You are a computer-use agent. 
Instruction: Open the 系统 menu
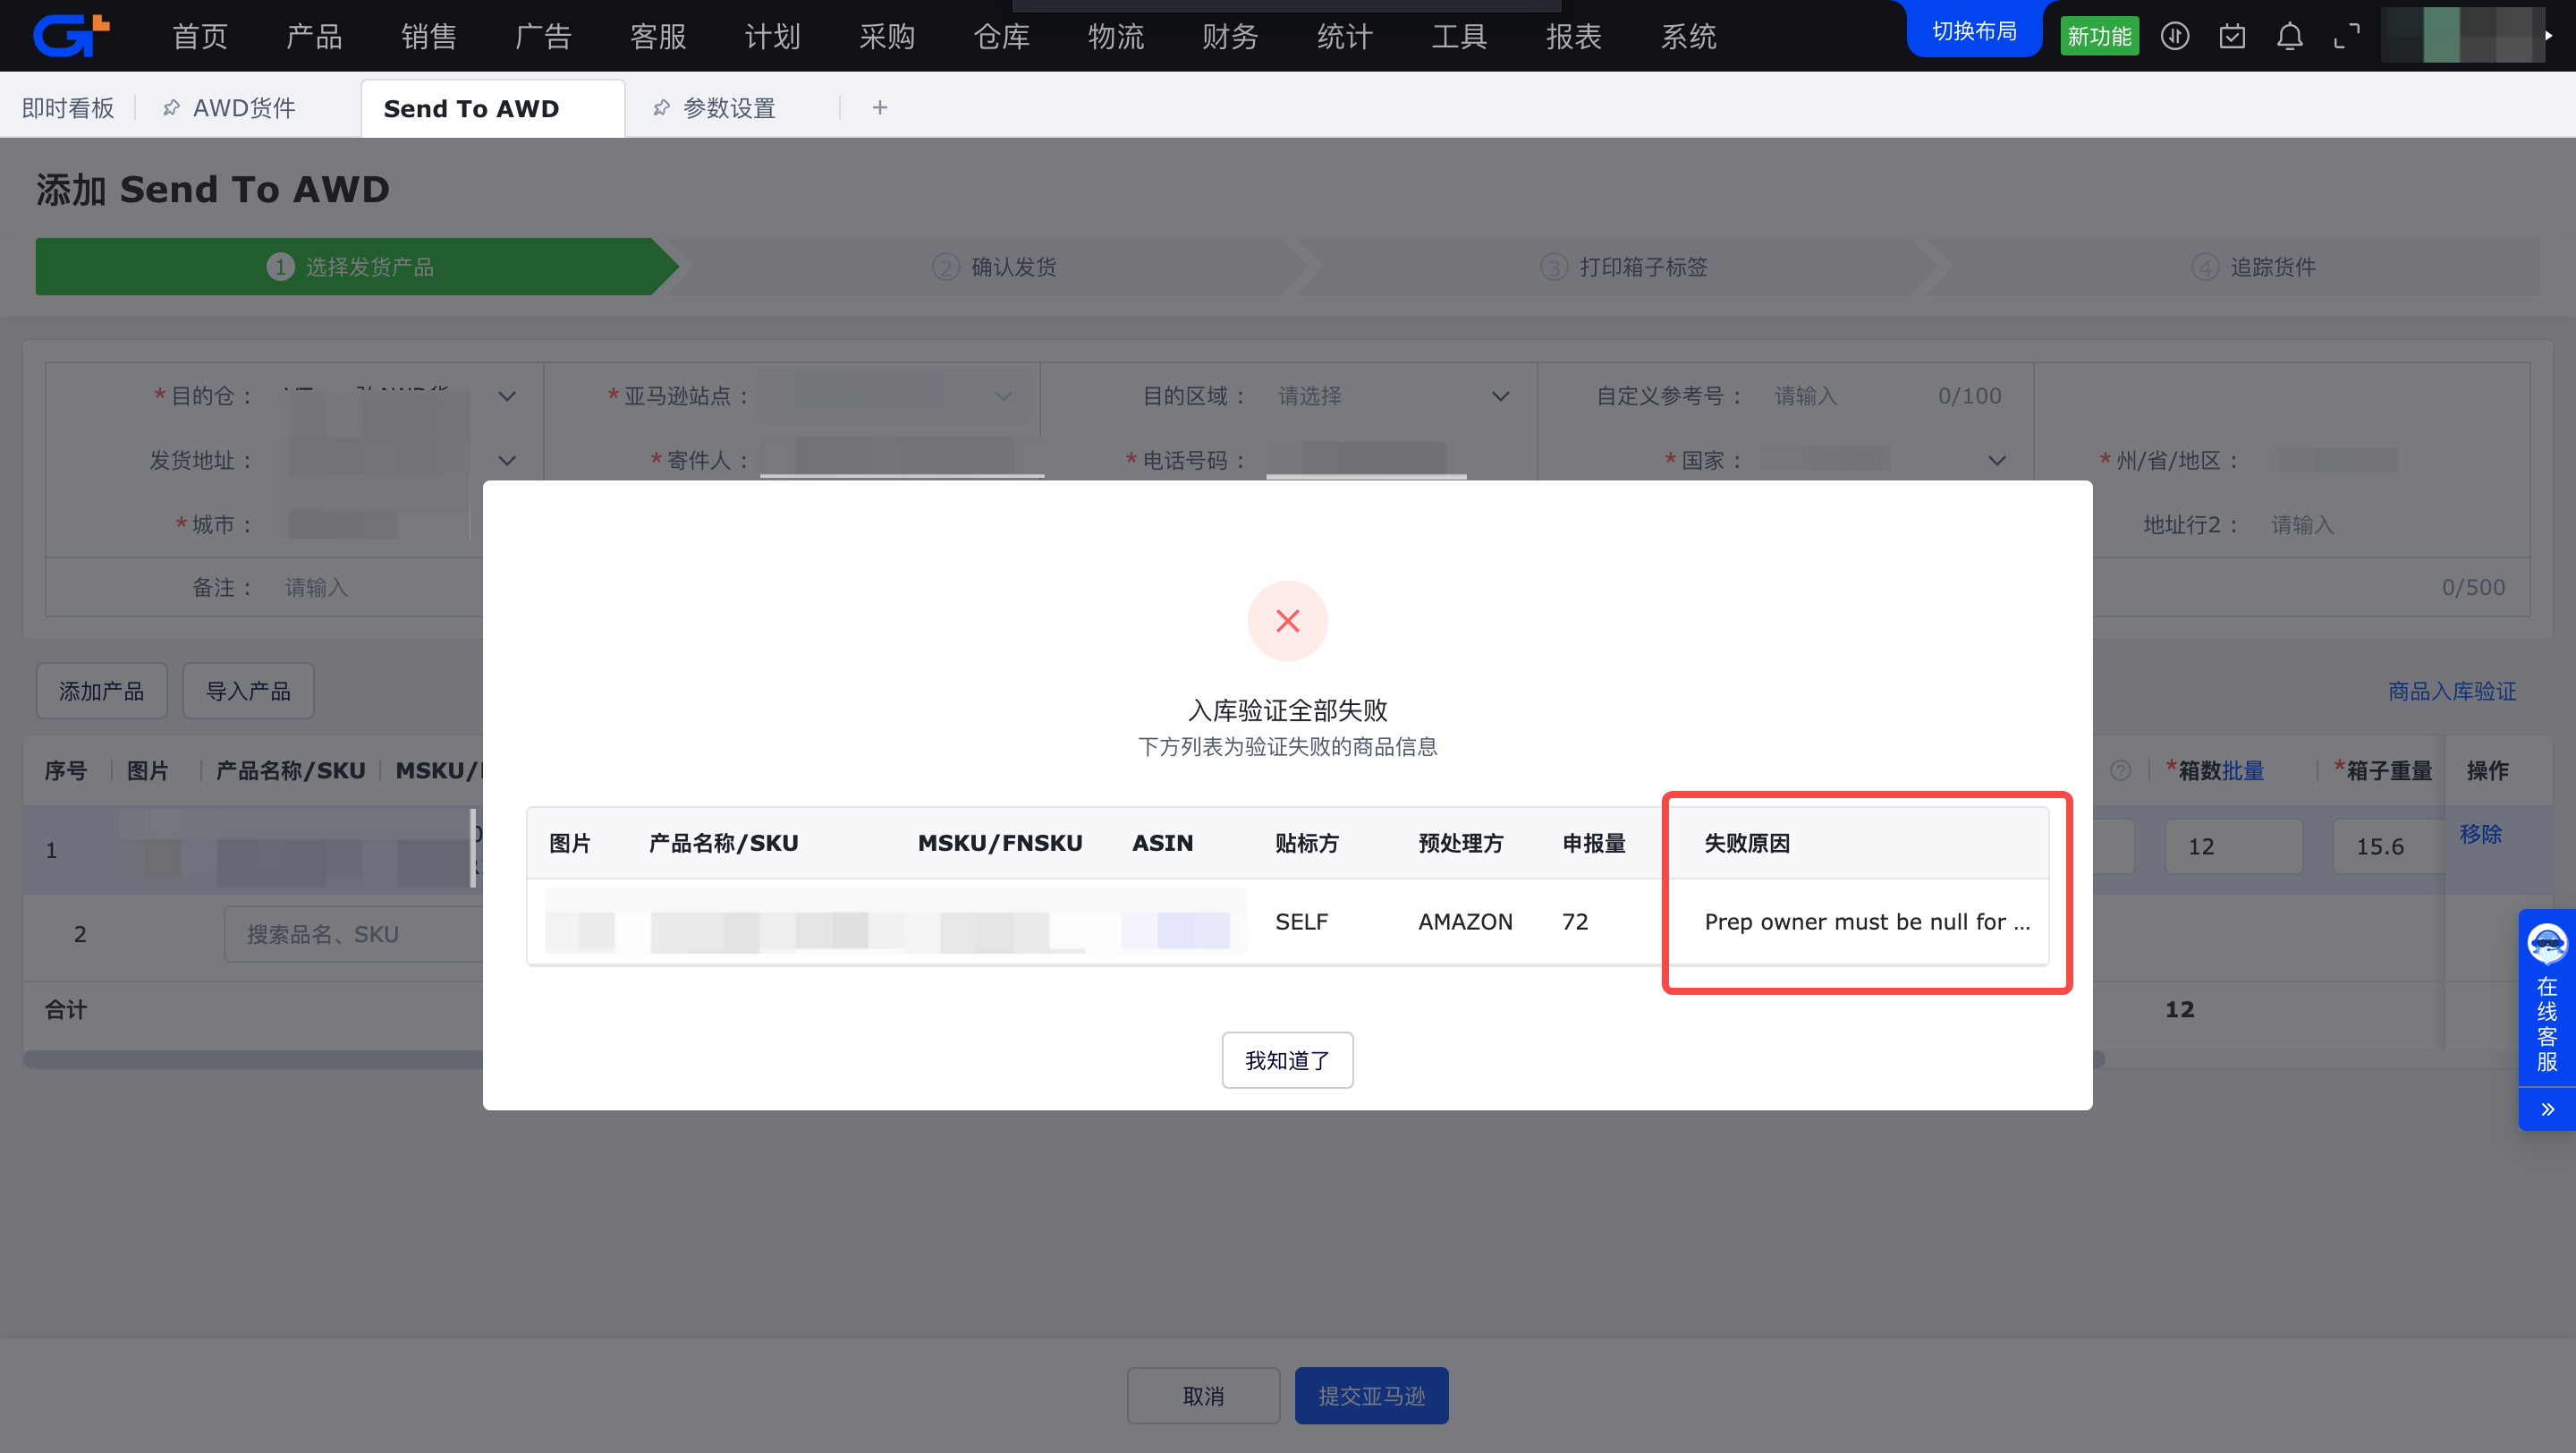pos(1688,36)
